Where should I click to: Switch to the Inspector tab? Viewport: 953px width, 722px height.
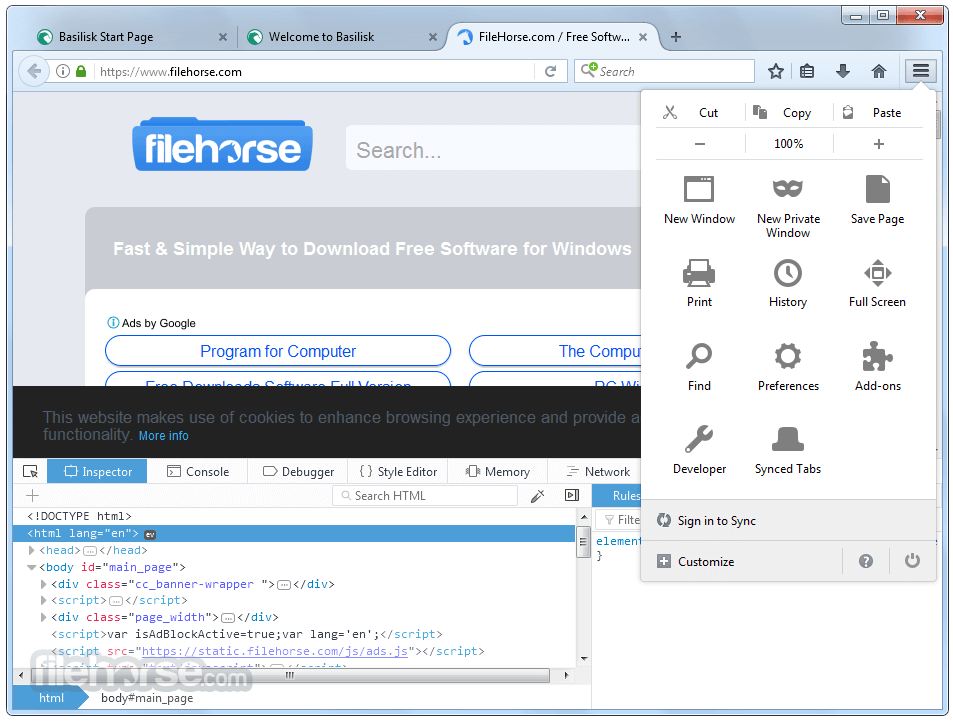click(97, 472)
